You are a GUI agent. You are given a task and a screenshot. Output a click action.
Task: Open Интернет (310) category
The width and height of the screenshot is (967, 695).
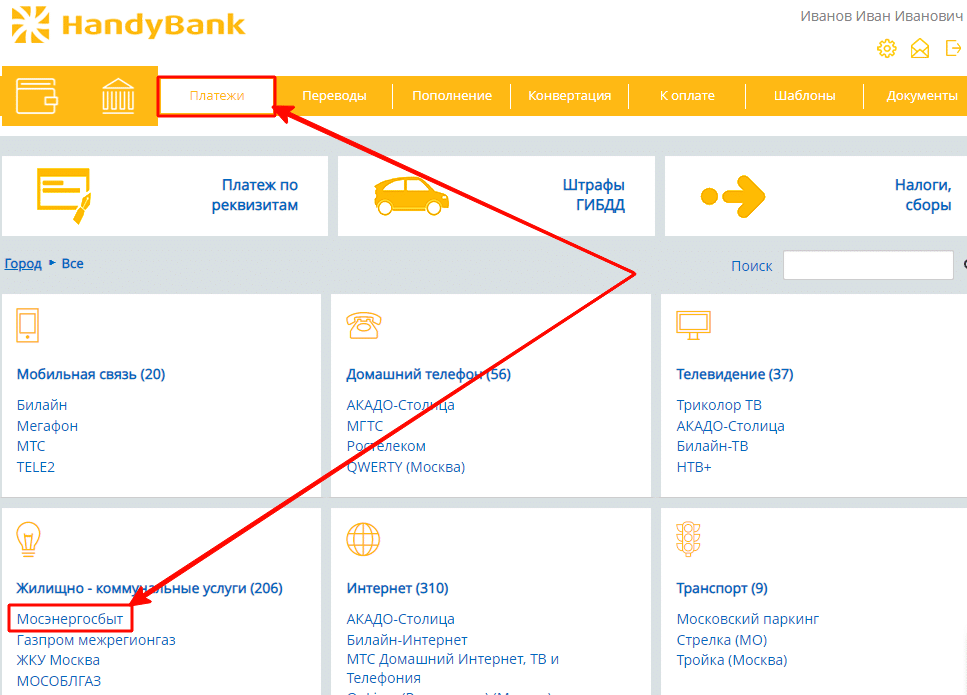pyautogui.click(x=397, y=588)
